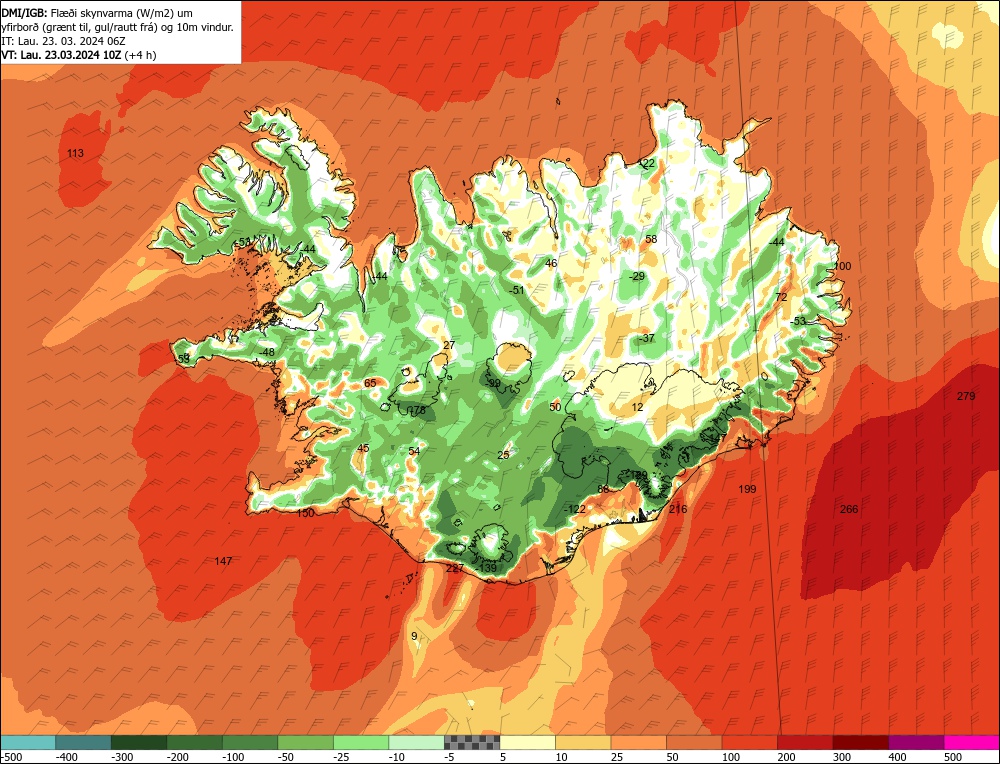Select the '227' value on the south coast
Viewport: 1000px width, 764px height.
(x=455, y=568)
